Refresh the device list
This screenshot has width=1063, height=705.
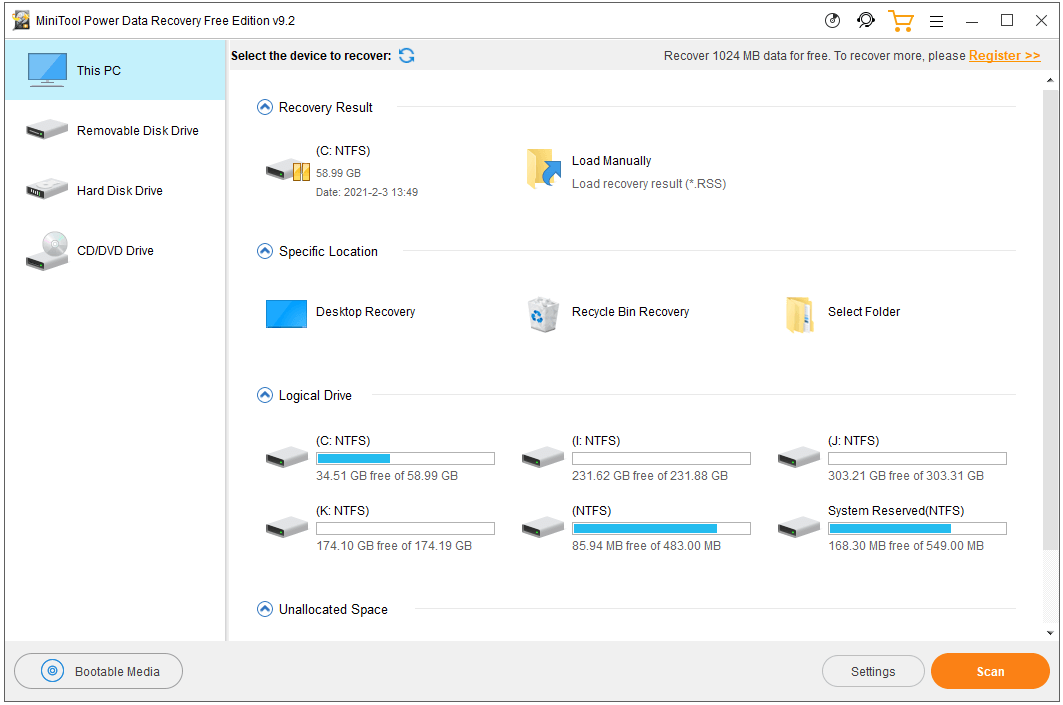407,56
